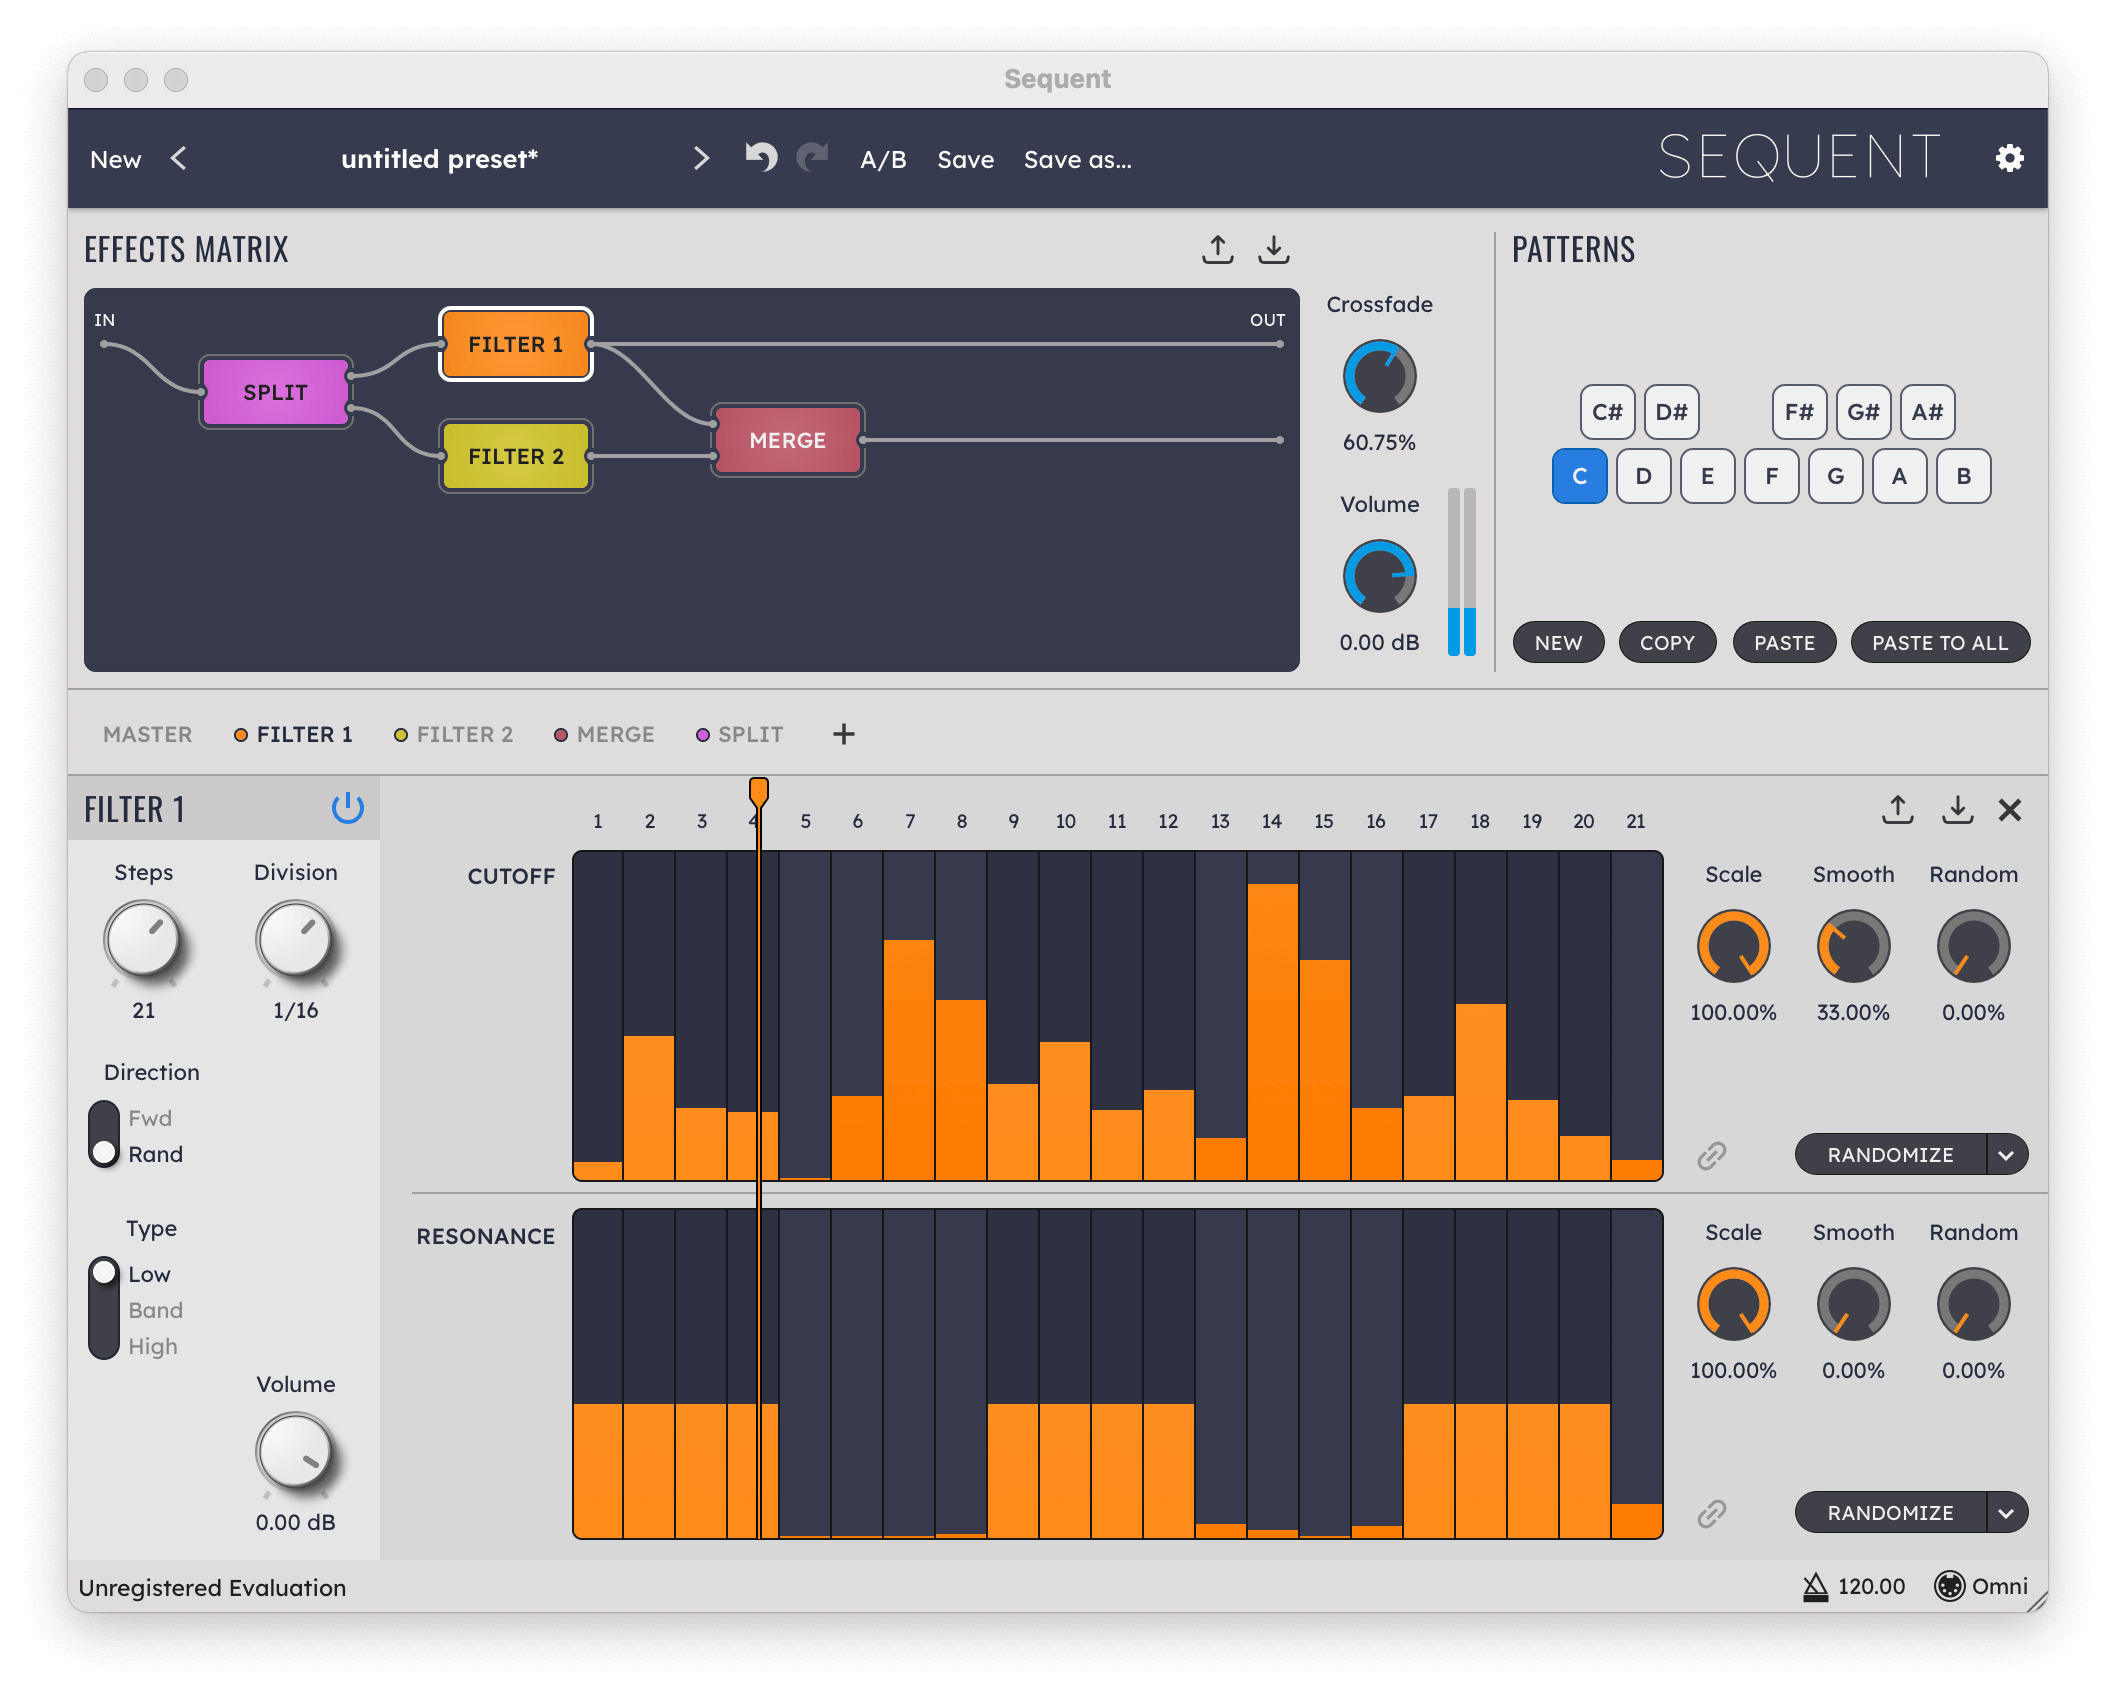Screen dimensions: 2116x1696
Task: Set filter type to Band
Action: pyautogui.click(x=155, y=1310)
